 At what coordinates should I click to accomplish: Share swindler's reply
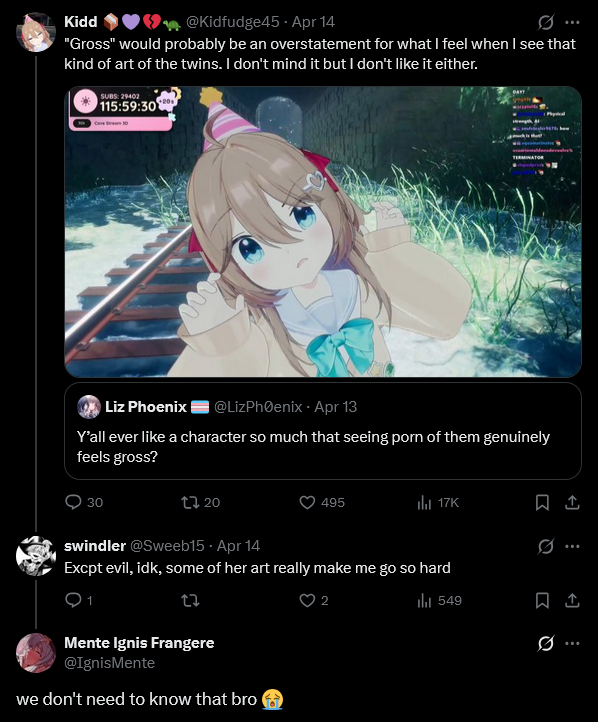point(572,600)
